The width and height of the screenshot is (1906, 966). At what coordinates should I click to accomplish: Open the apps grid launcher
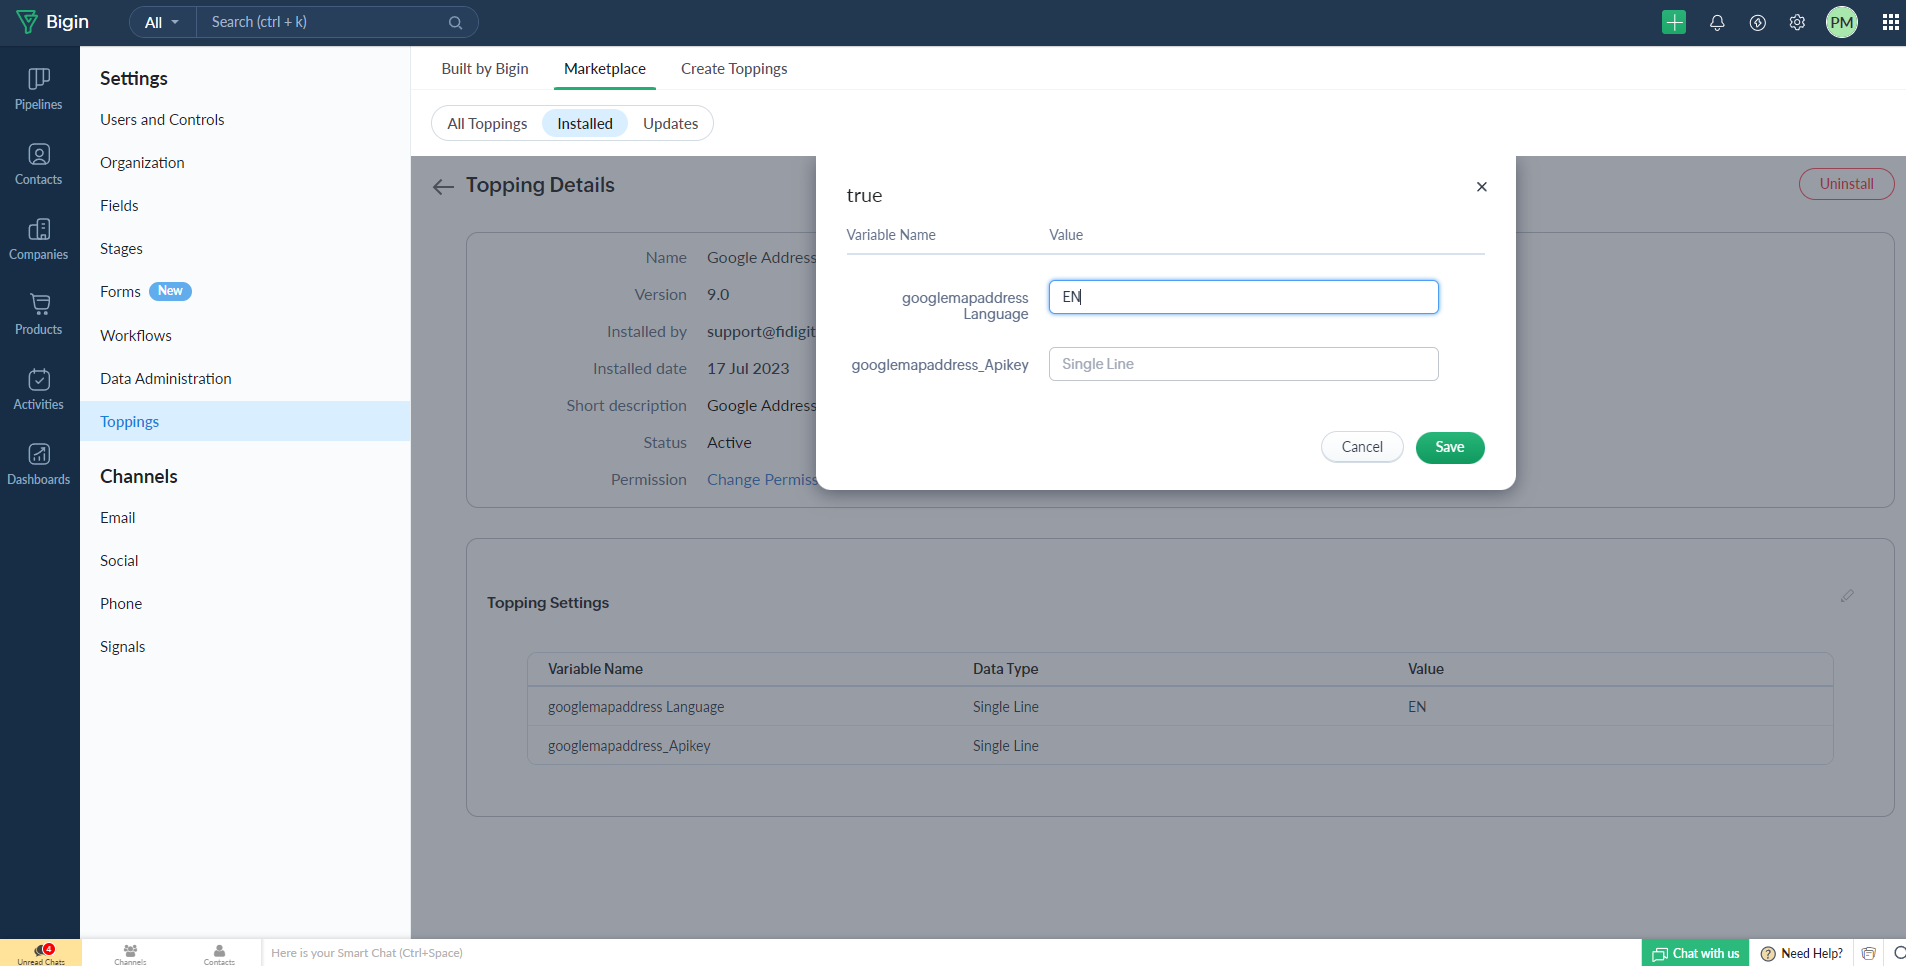[x=1890, y=22]
